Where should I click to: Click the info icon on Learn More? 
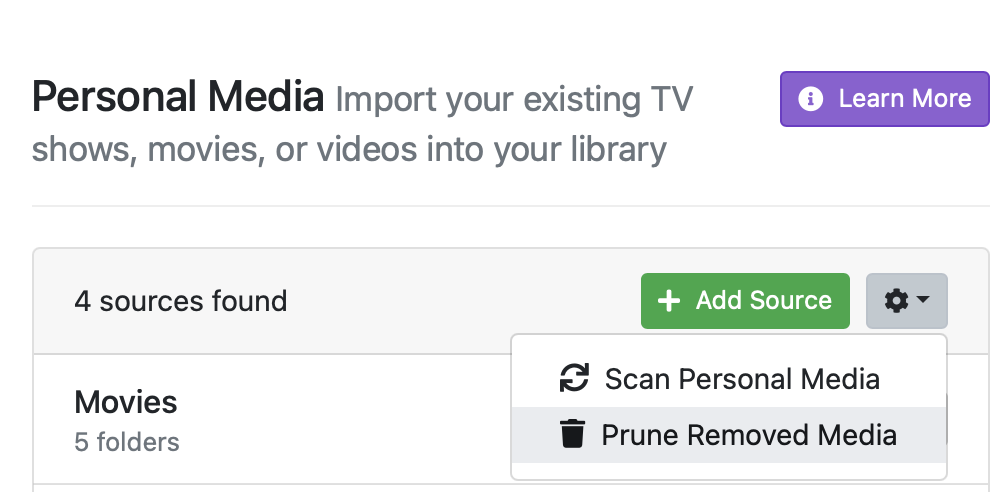(x=811, y=99)
